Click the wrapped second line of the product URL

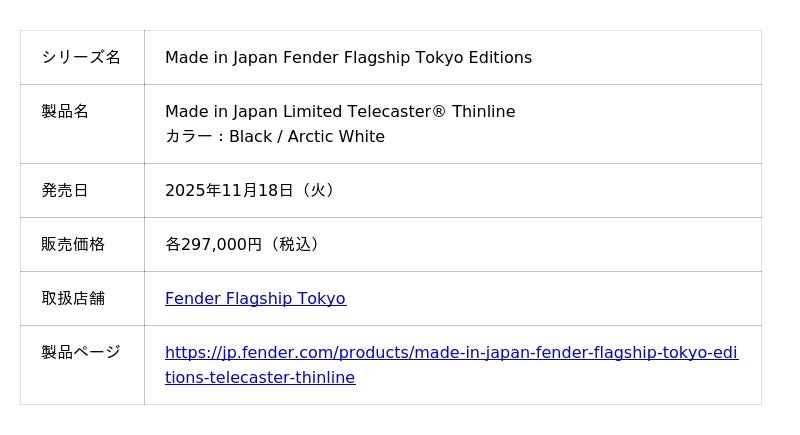260,377
